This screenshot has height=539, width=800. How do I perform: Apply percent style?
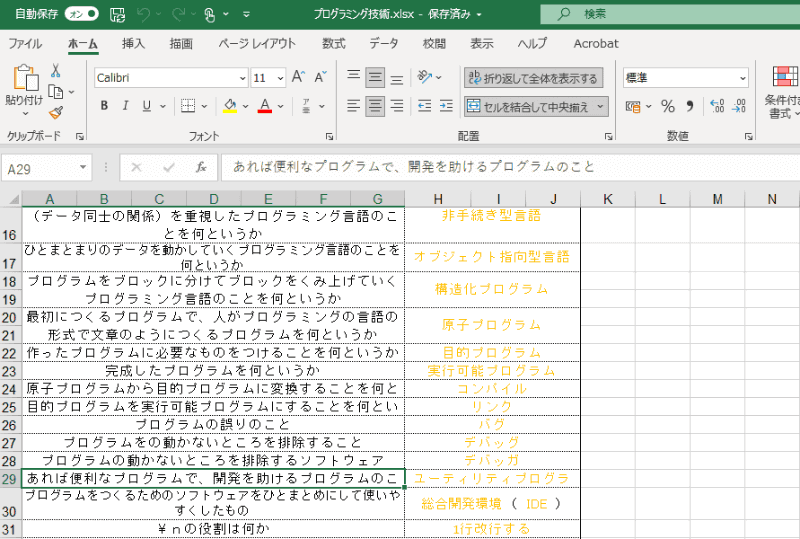(x=667, y=106)
